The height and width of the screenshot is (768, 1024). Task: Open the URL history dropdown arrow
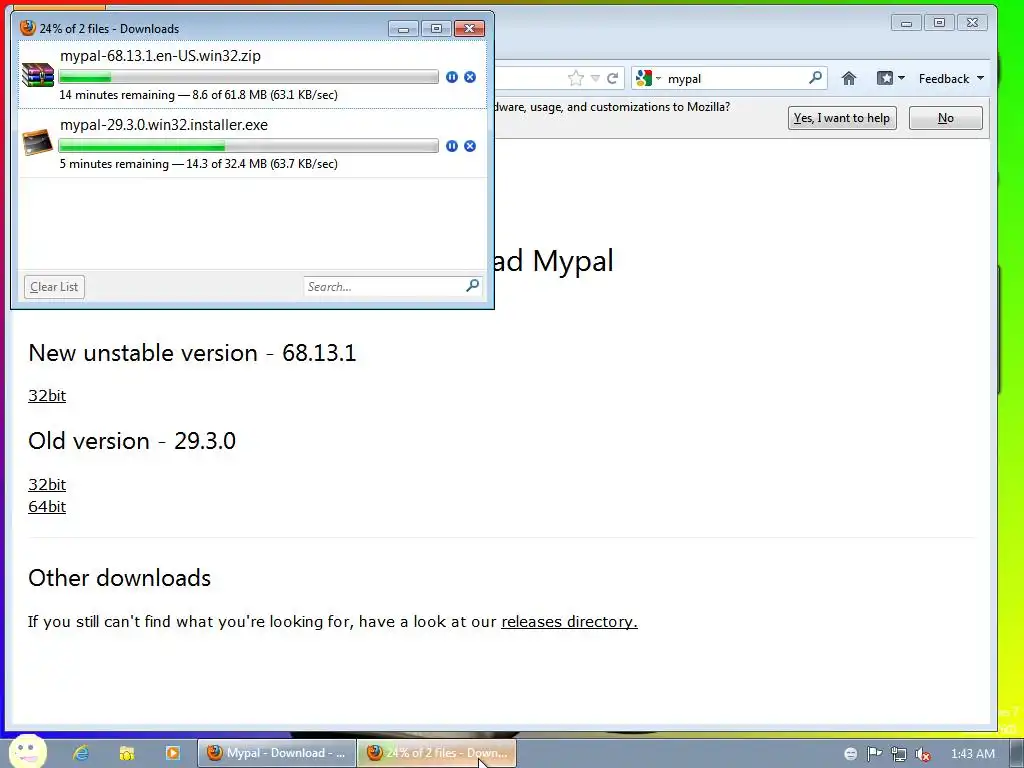tap(595, 78)
